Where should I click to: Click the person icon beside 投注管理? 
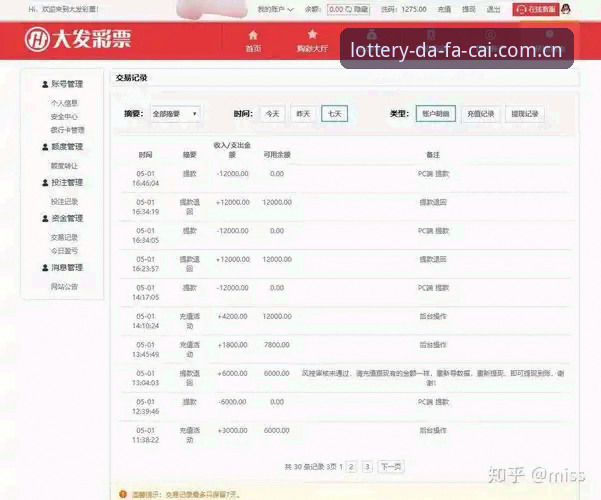[45, 183]
